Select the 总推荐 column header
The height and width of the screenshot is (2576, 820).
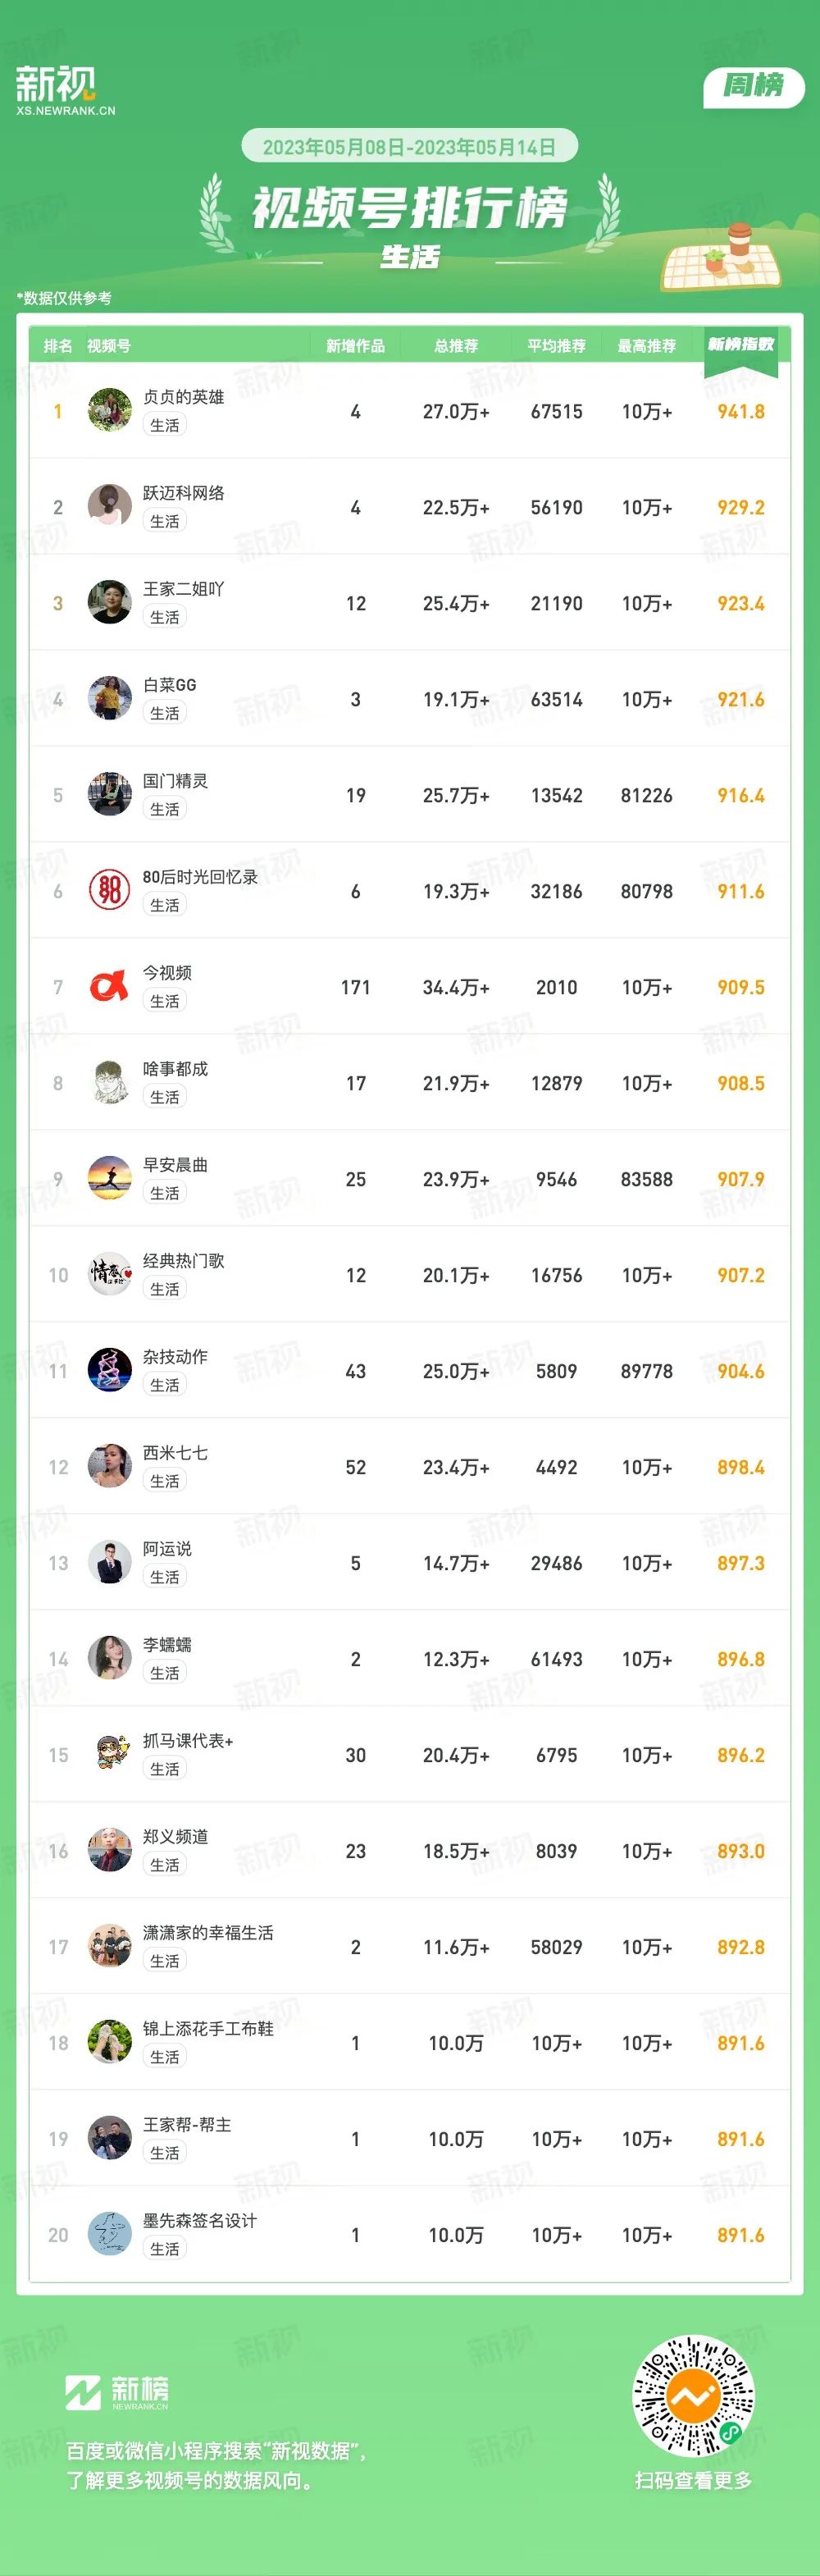[x=456, y=346]
